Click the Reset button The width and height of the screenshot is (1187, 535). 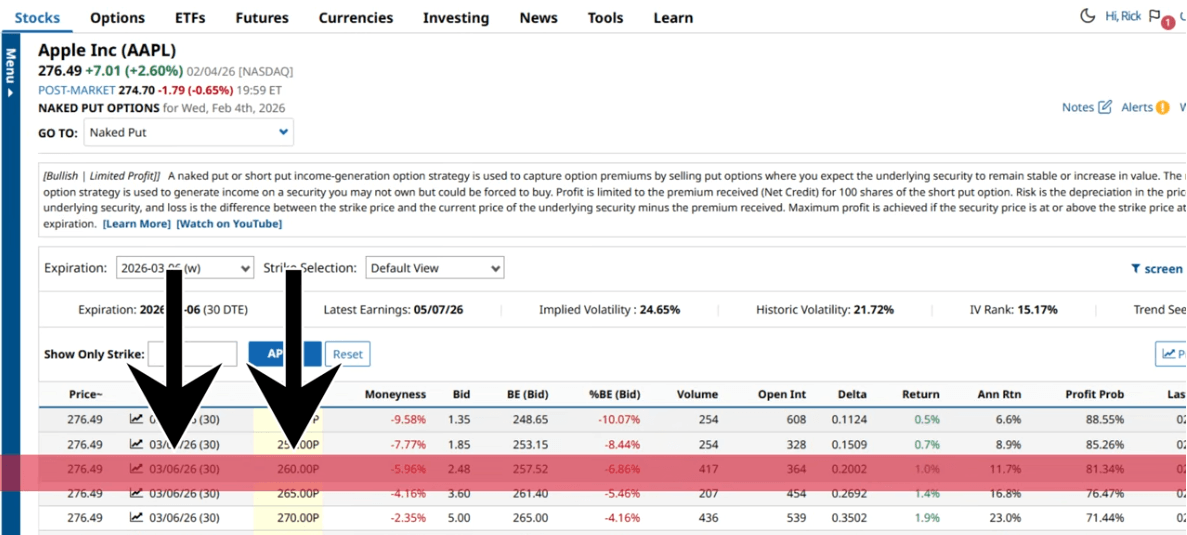347,353
